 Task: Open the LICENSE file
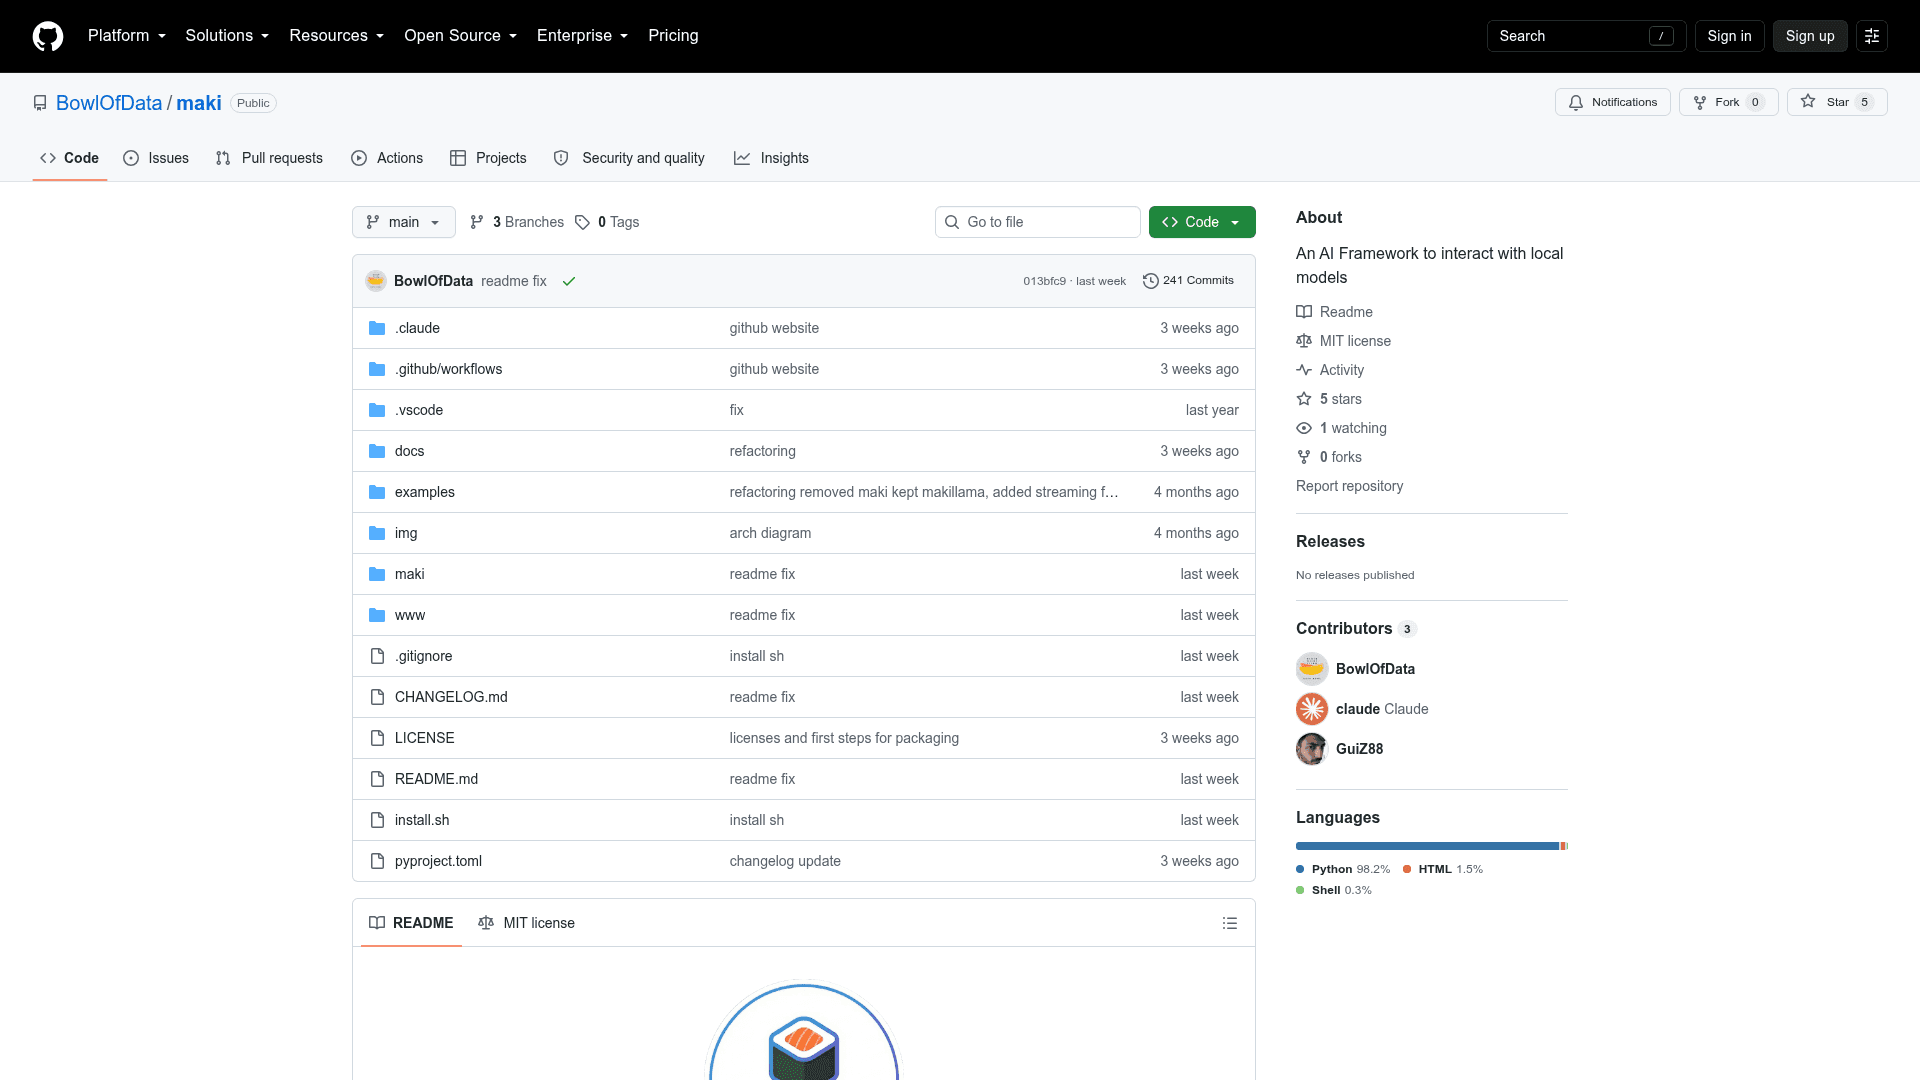click(424, 738)
